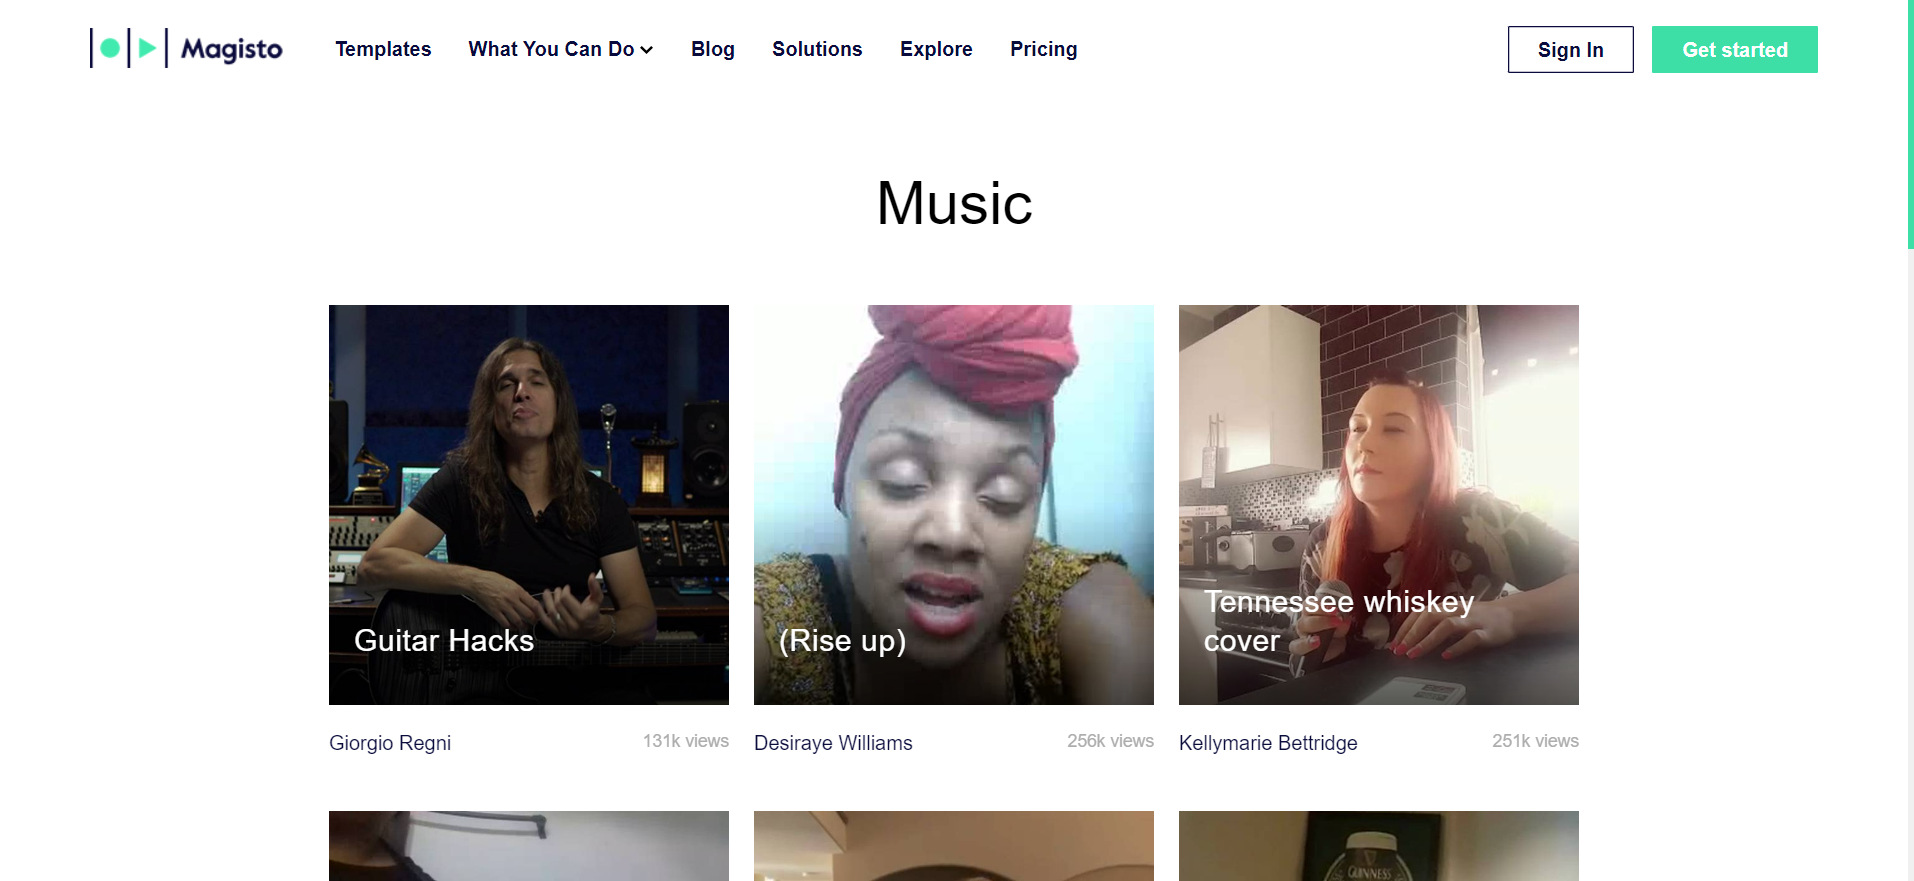Viewport: 1914px width, 881px height.
Task: Open the Templates menu item
Action: (x=383, y=49)
